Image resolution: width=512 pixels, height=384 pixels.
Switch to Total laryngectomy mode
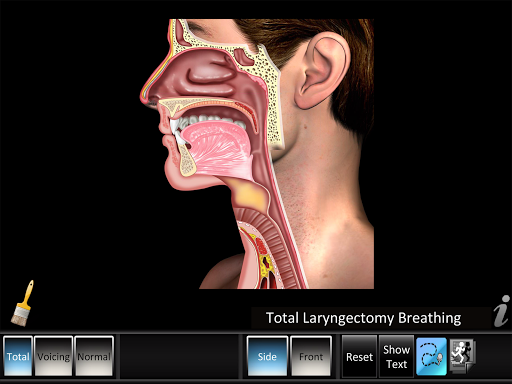coord(18,356)
